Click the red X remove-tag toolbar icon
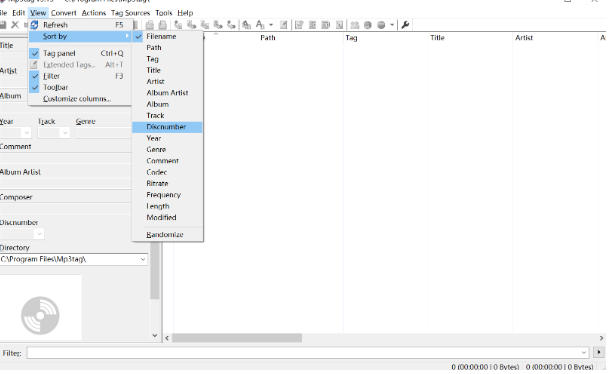This screenshot has height=374, width=612. [x=15, y=25]
